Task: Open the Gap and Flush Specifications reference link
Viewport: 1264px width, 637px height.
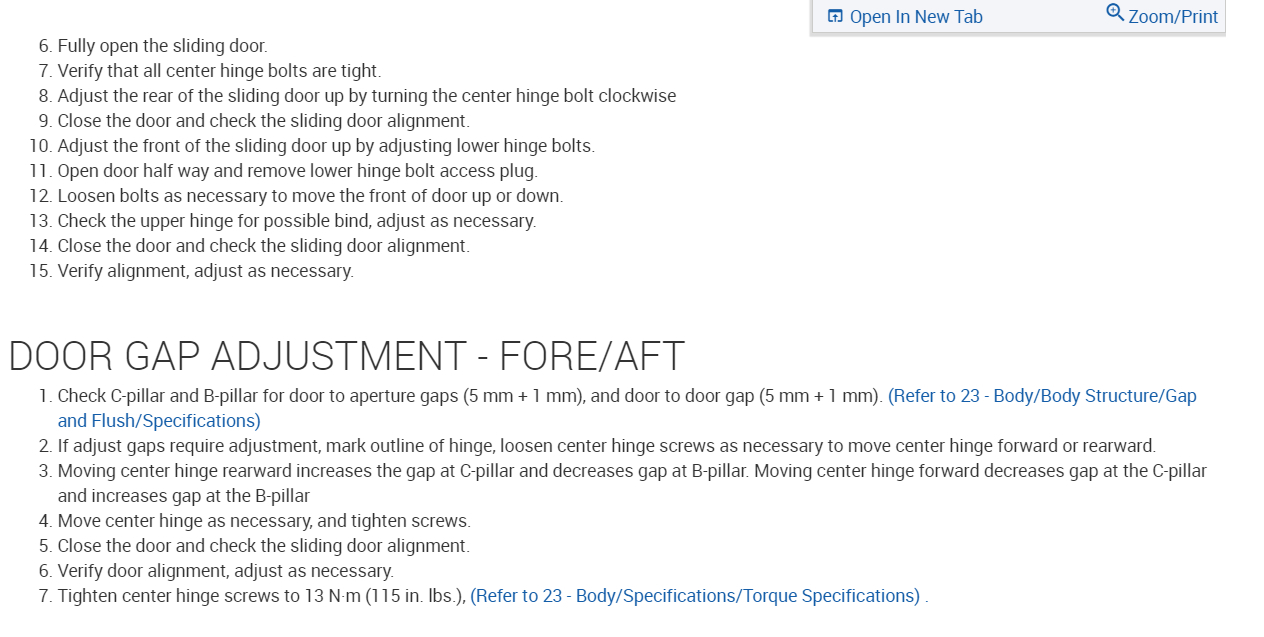Action: click(1041, 396)
